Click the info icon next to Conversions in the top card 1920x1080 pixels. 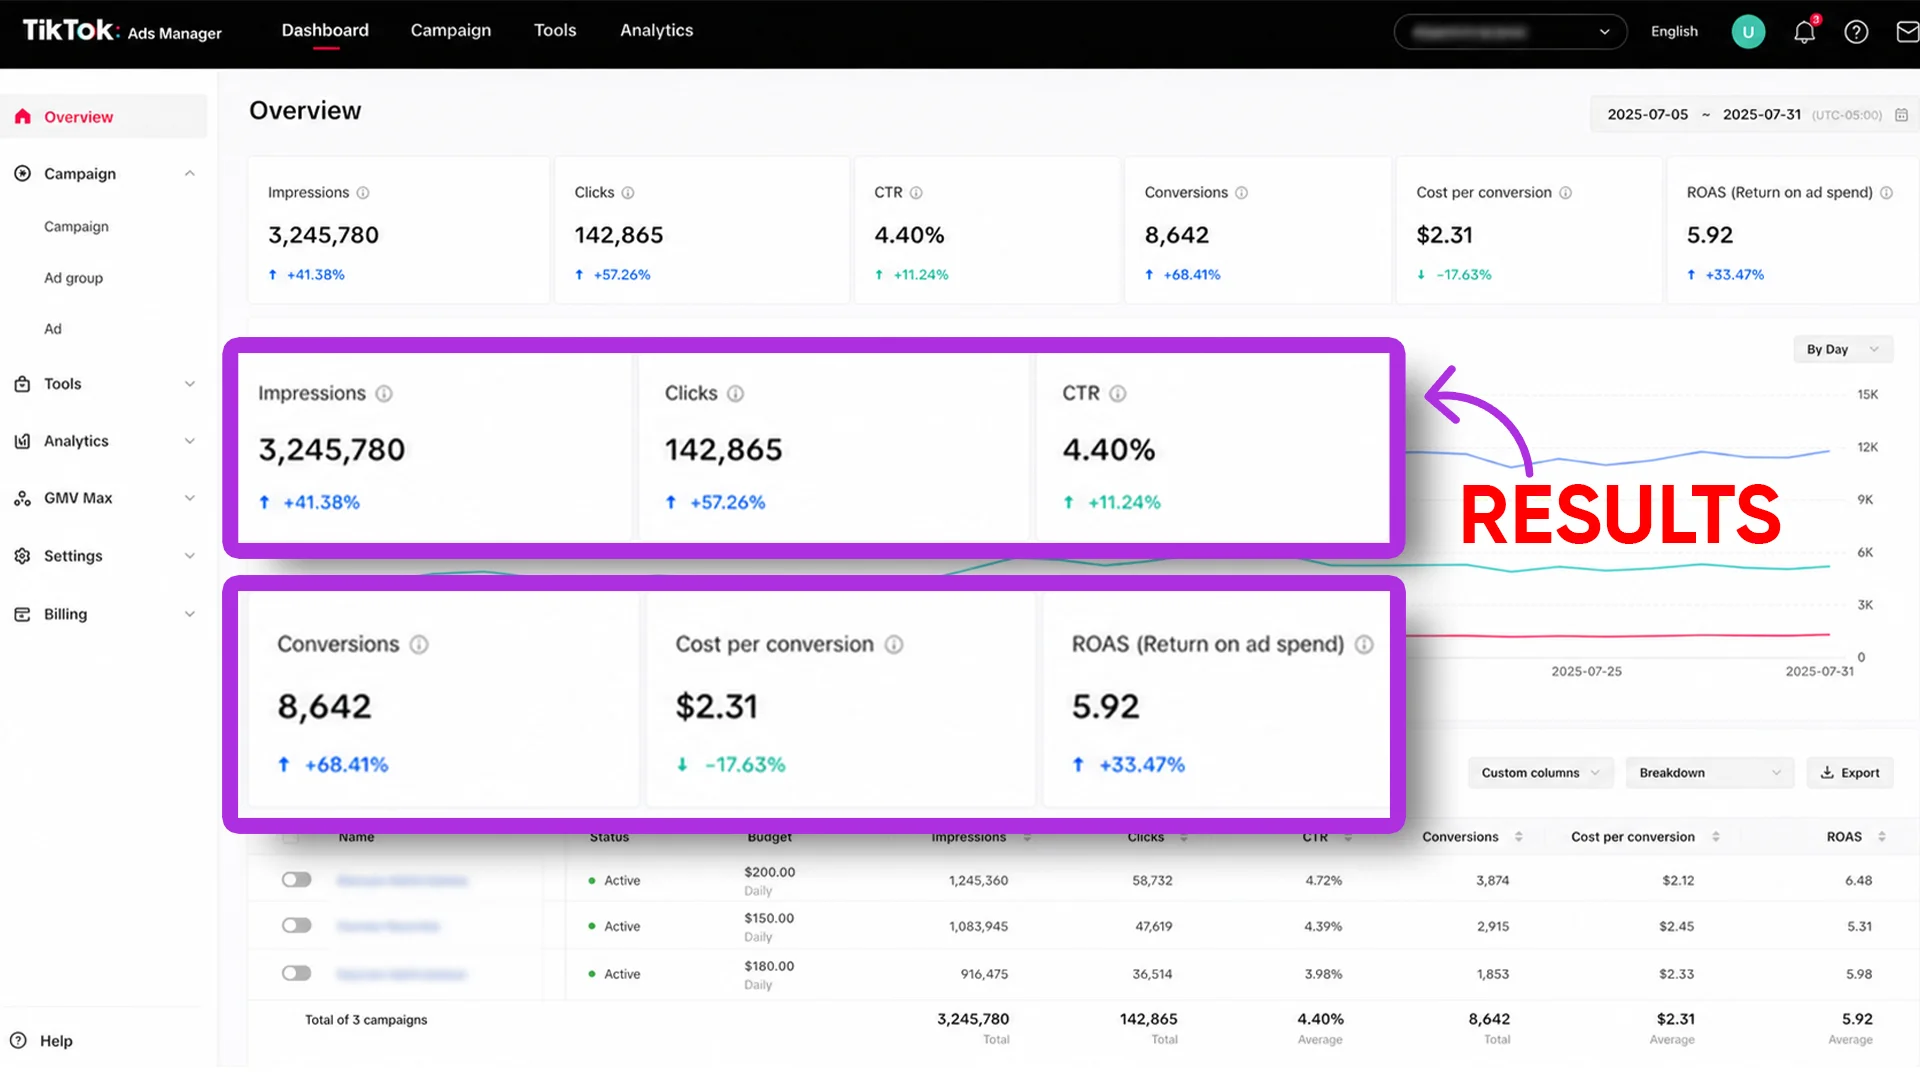pos(1241,193)
